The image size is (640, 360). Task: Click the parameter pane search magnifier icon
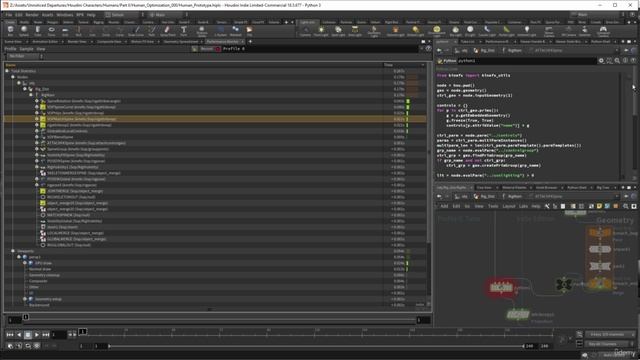pyautogui.click(x=617, y=60)
